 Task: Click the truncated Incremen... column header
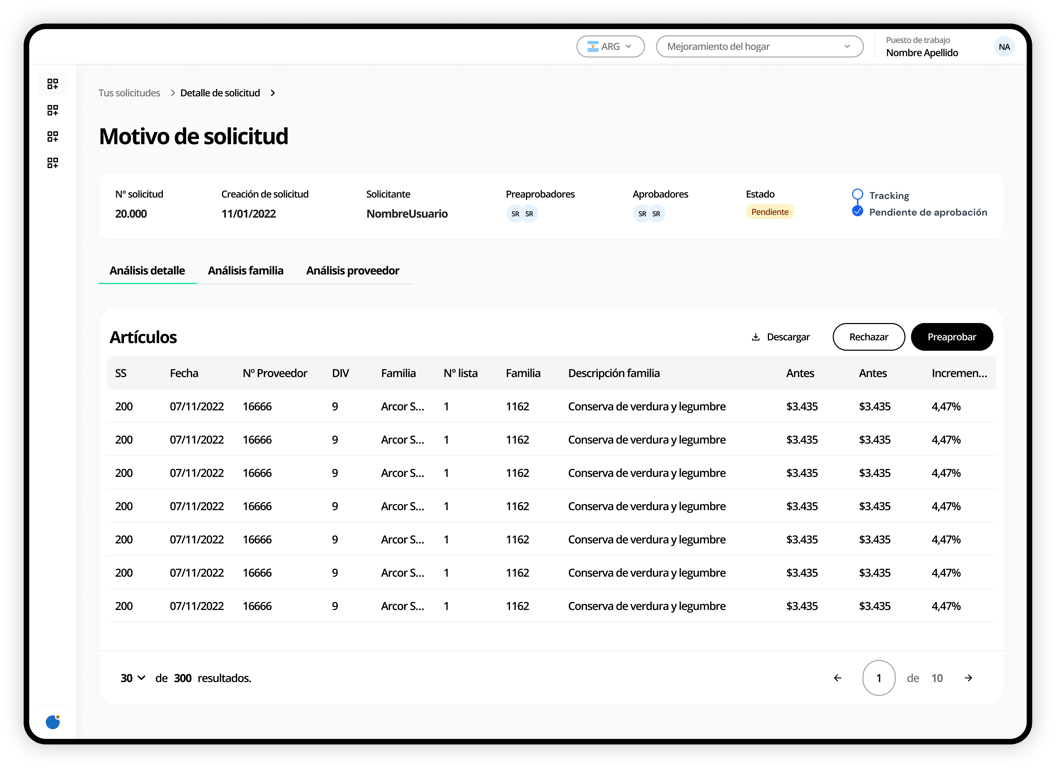[959, 373]
